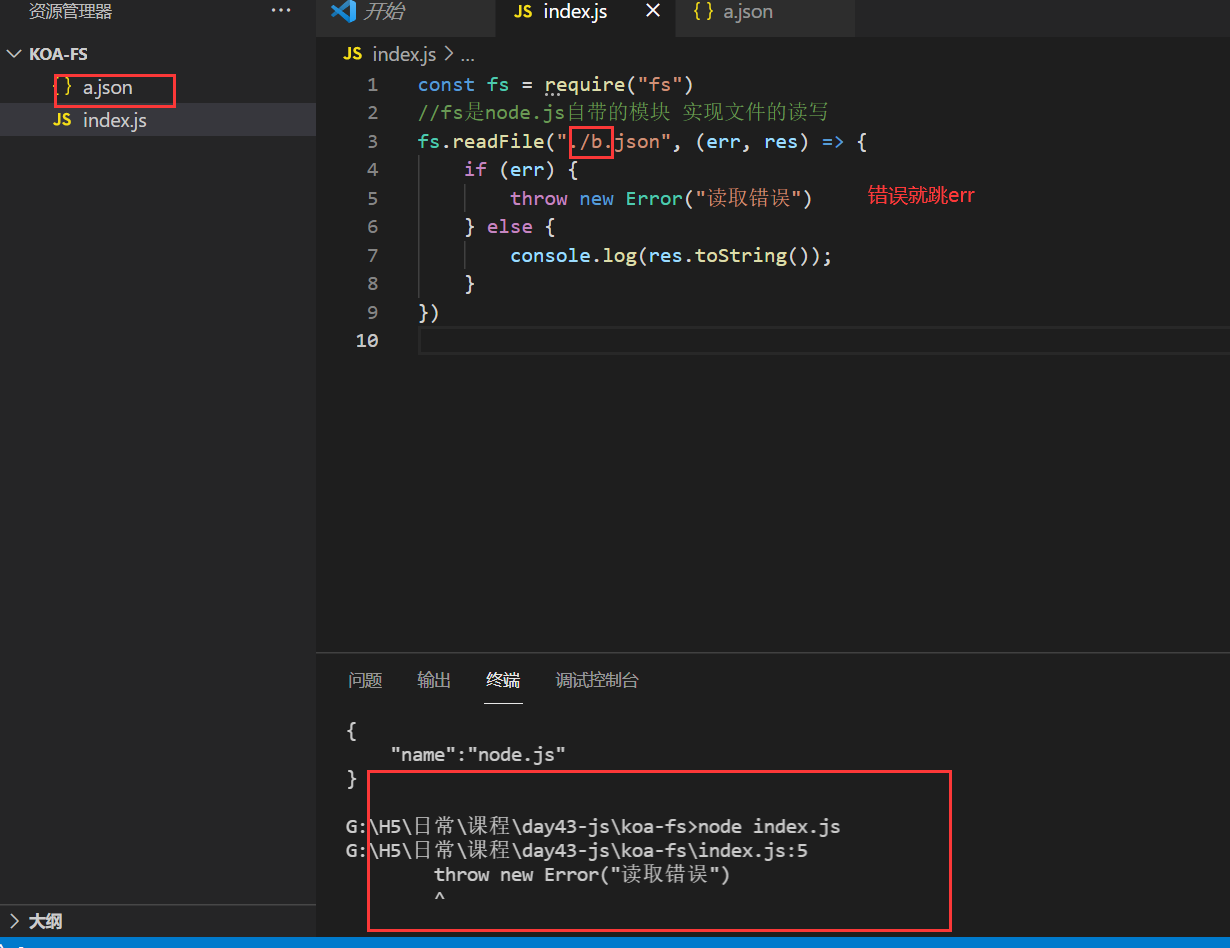This screenshot has width=1230, height=948.
Task: Click braces icon beside a.json in explorer
Action: [63, 88]
